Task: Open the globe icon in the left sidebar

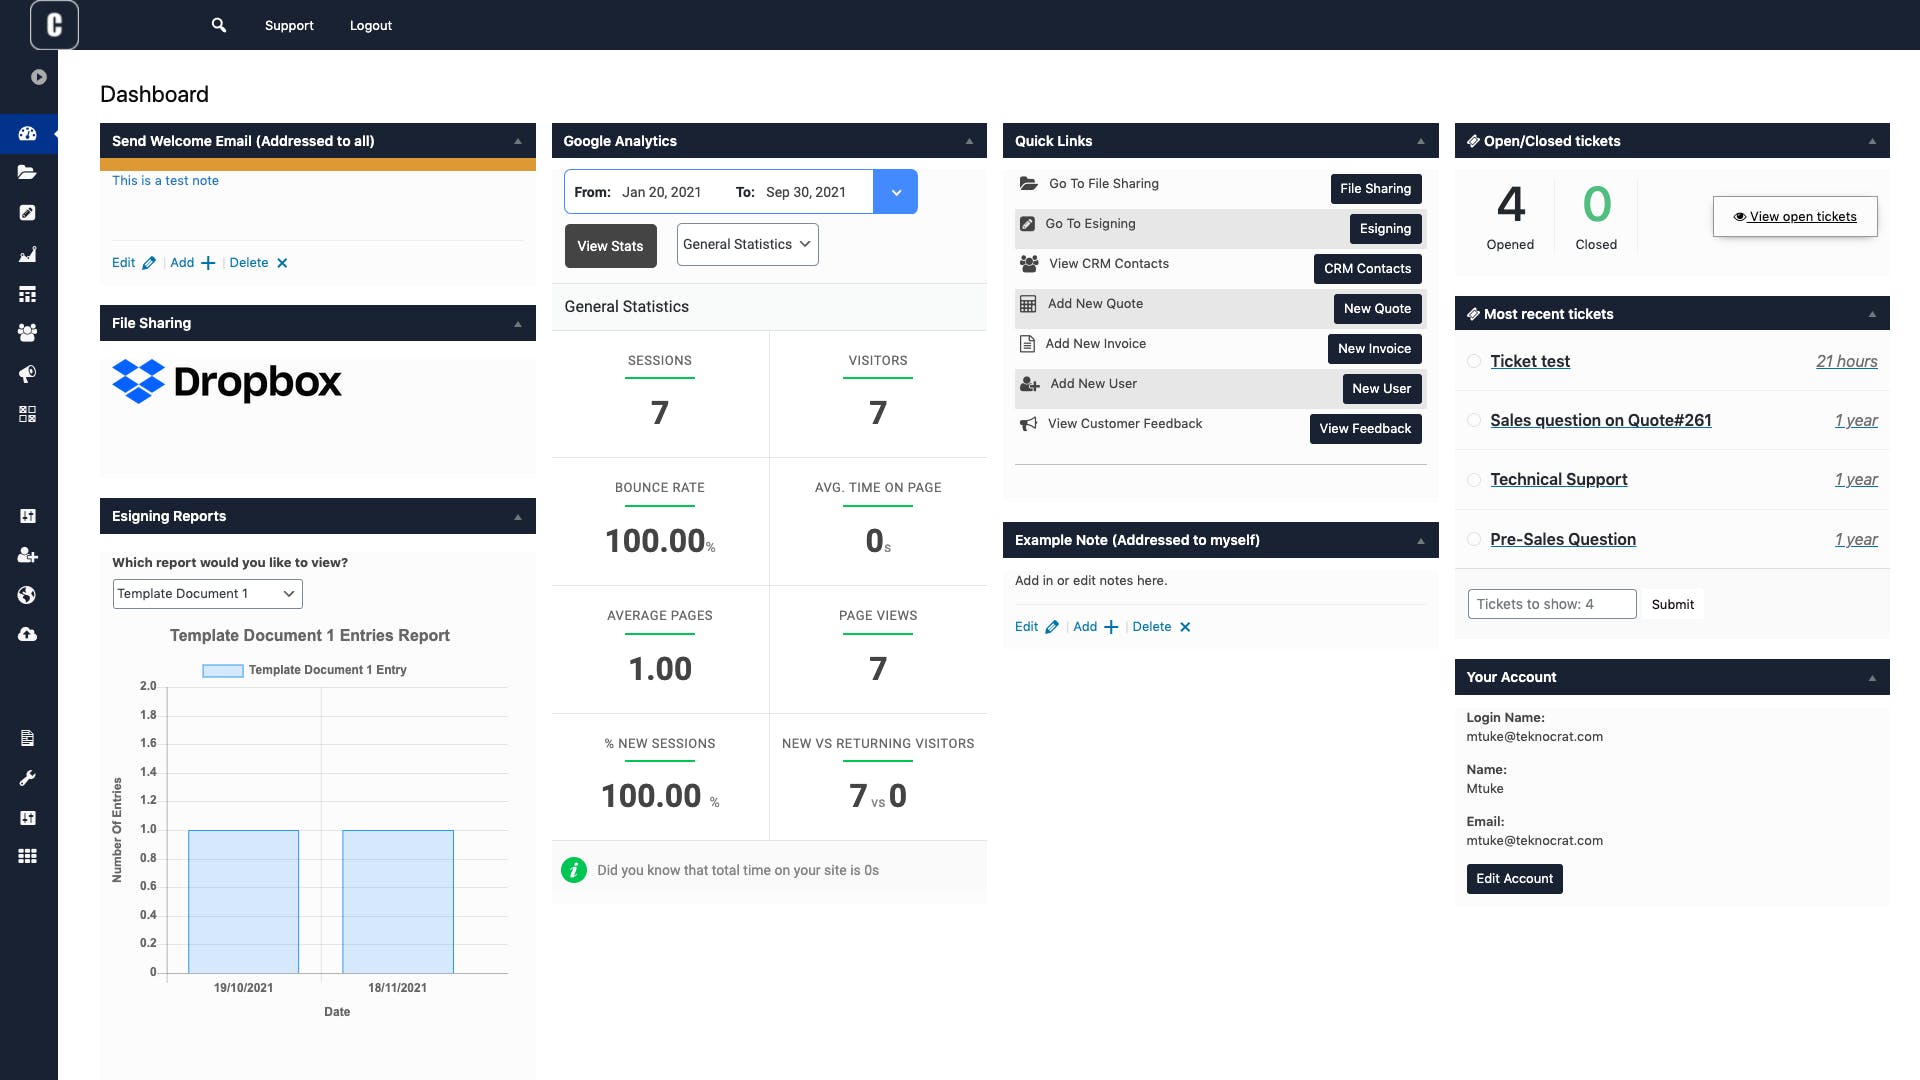Action: (27, 595)
